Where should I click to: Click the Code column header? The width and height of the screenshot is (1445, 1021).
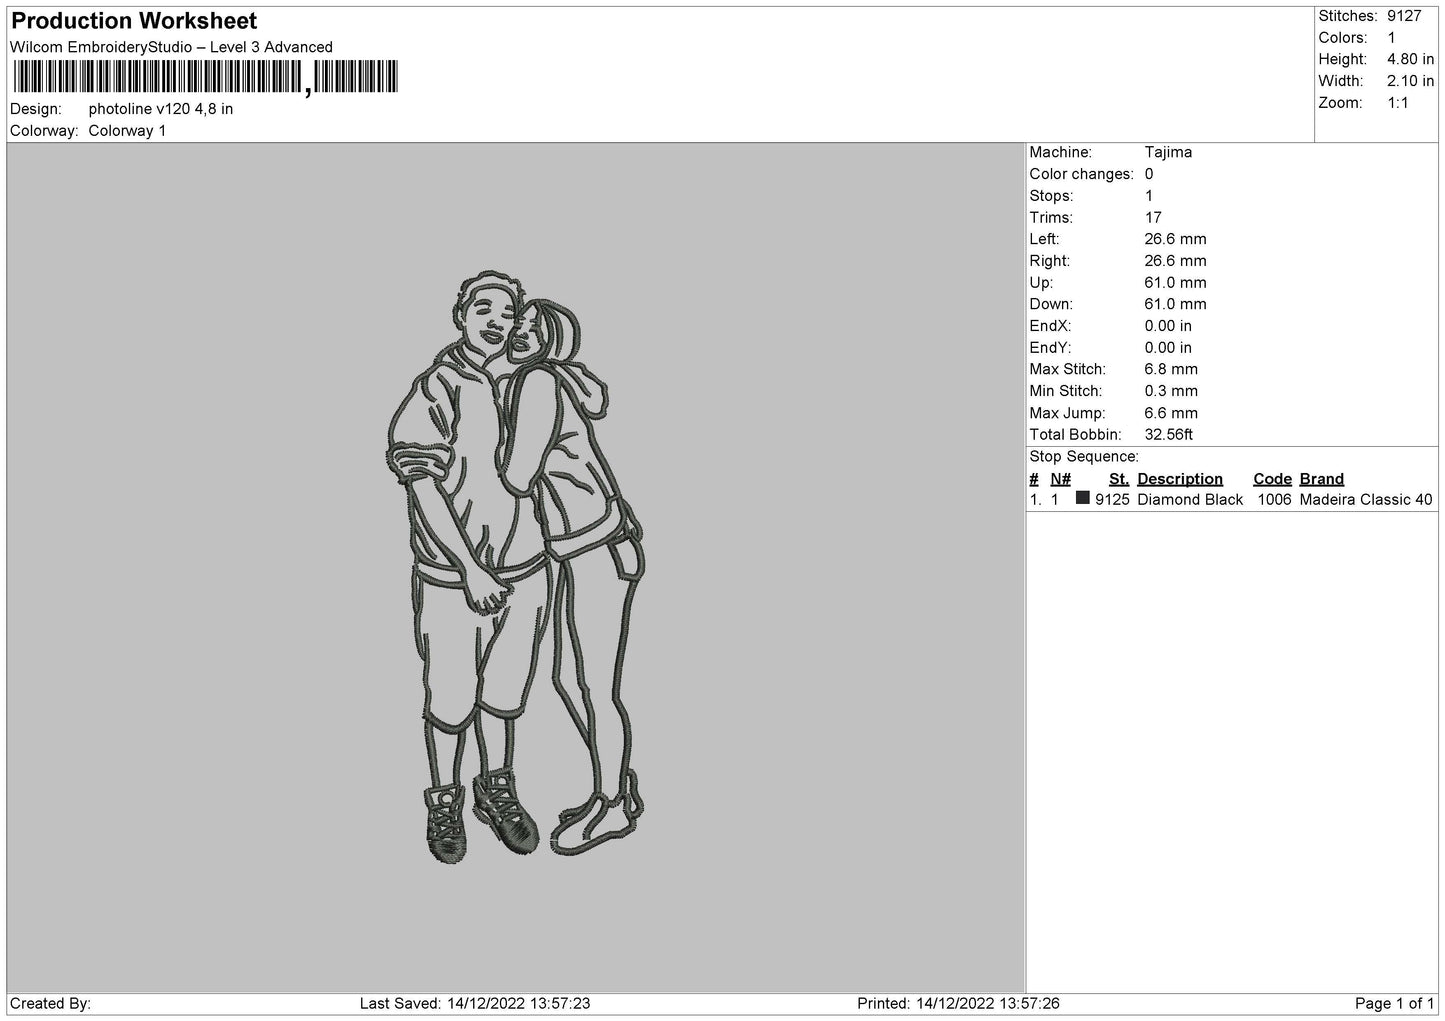(x=1272, y=479)
